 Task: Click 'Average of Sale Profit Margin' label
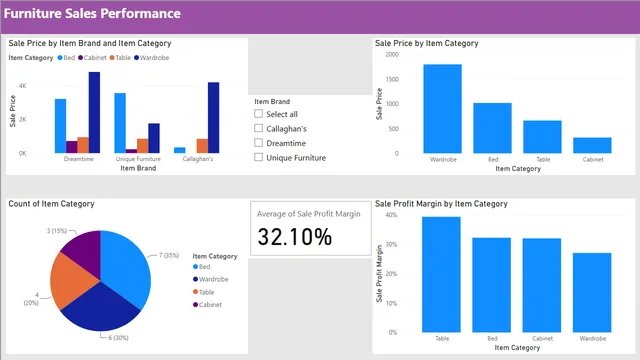click(309, 214)
